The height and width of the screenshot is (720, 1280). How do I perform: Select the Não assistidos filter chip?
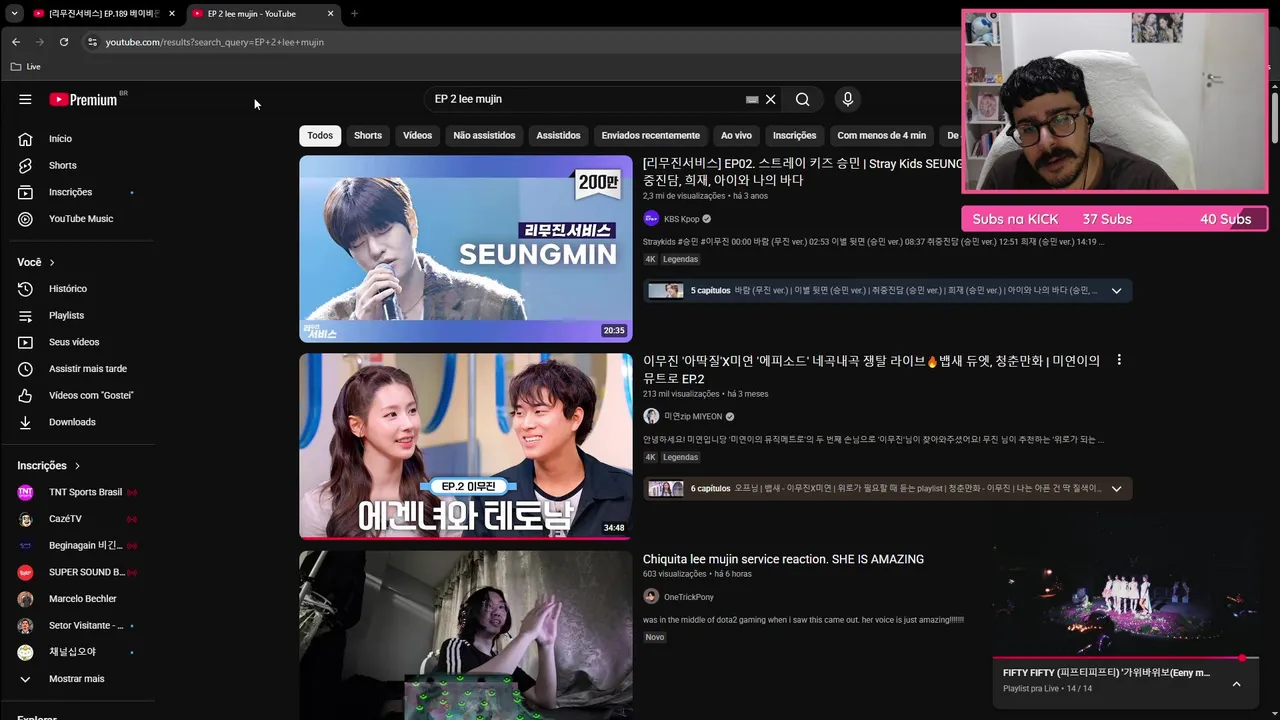484,136
